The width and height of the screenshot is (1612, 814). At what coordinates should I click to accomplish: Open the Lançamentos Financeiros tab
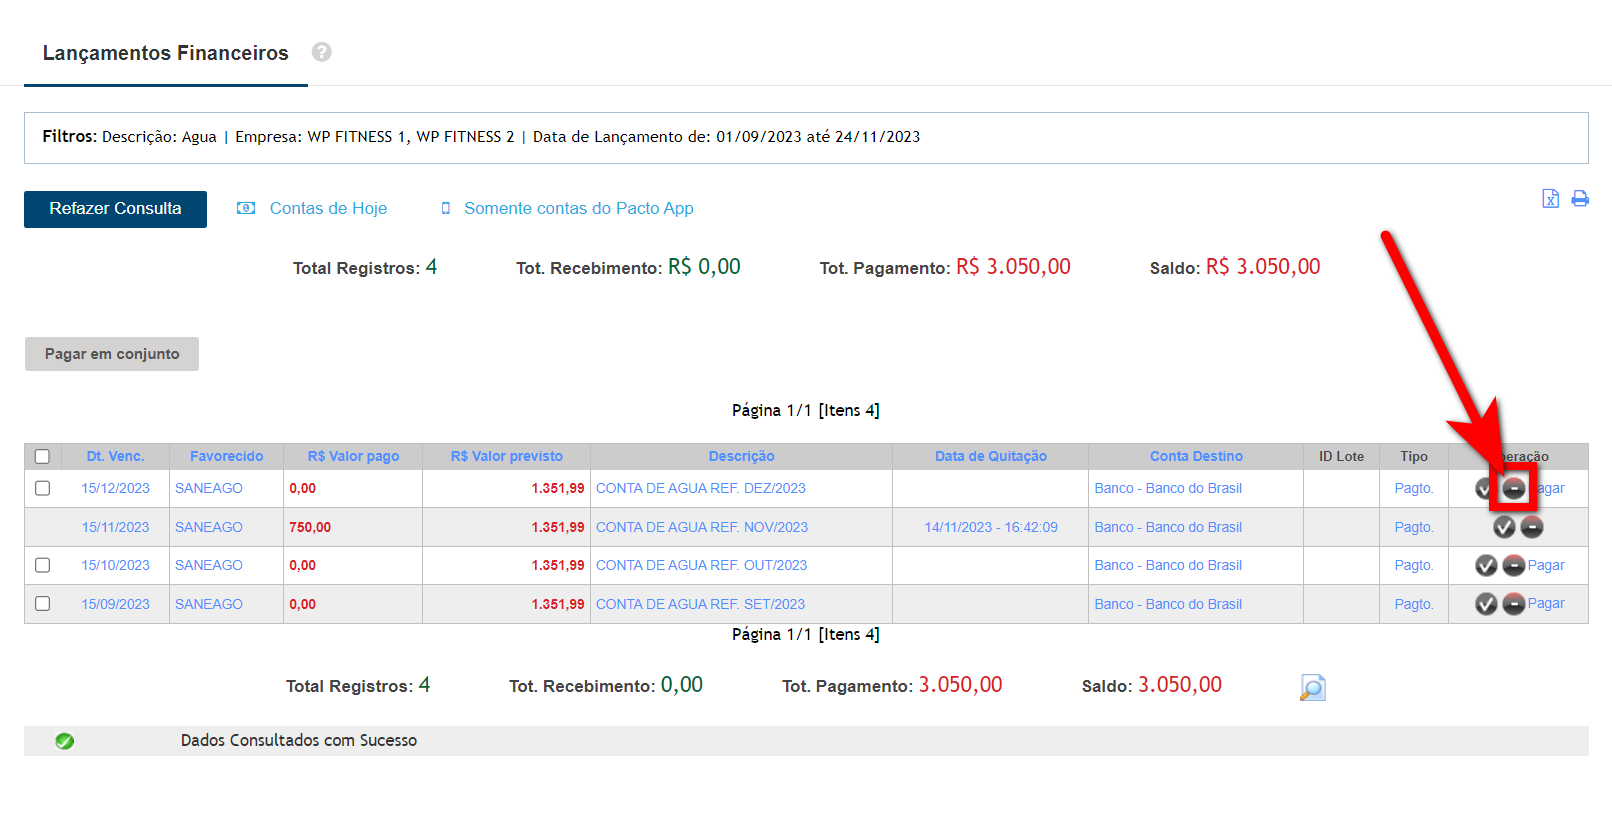[165, 53]
